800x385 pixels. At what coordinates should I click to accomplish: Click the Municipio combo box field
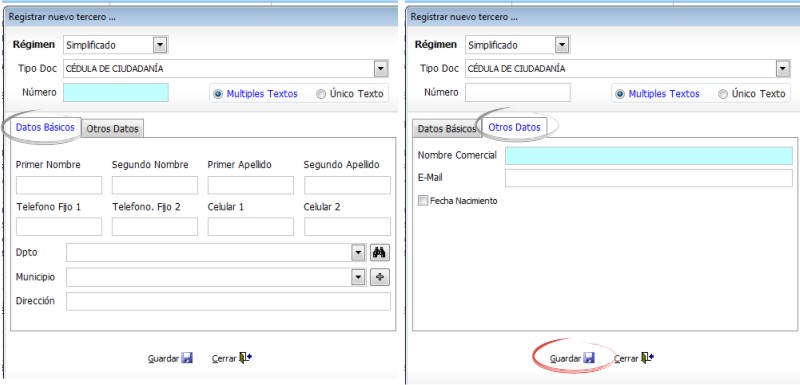[216, 277]
